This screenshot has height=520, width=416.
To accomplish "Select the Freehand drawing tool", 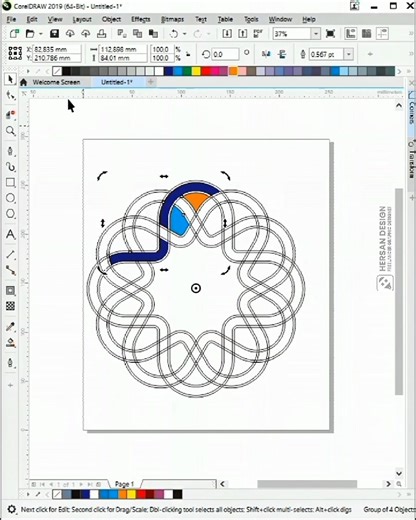I will point(10,151).
